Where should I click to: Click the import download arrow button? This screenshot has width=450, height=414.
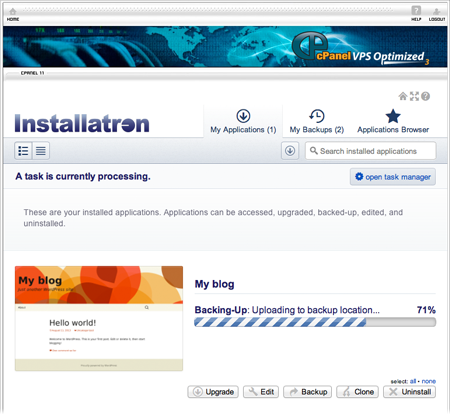(290, 151)
